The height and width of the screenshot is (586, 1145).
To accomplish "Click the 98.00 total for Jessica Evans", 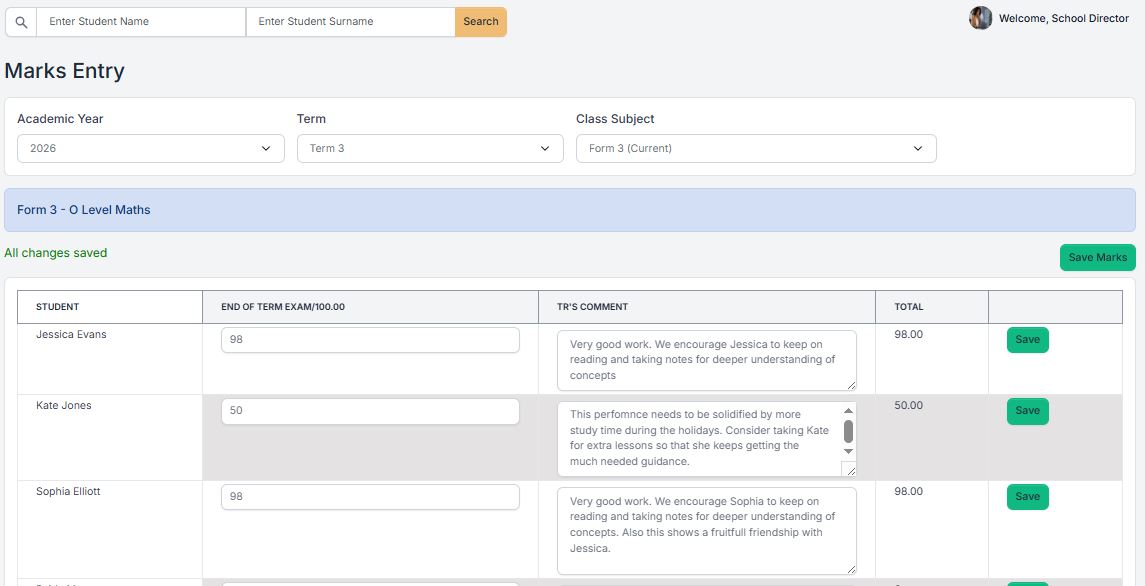I will pos(908,335).
